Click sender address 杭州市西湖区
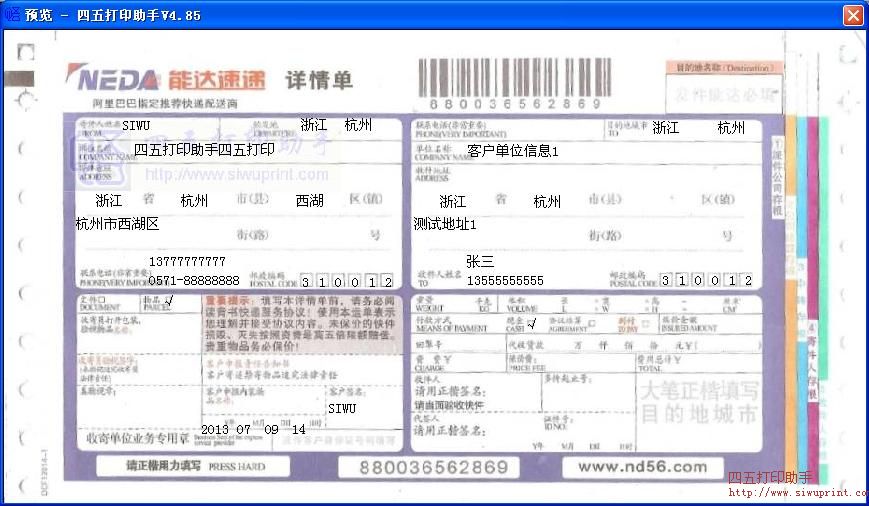869x506 pixels. click(x=117, y=224)
